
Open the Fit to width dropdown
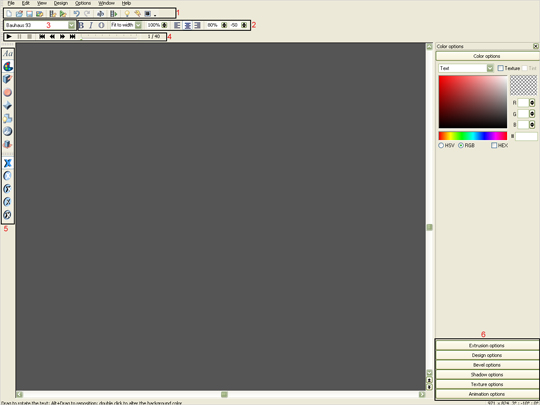[138, 25]
